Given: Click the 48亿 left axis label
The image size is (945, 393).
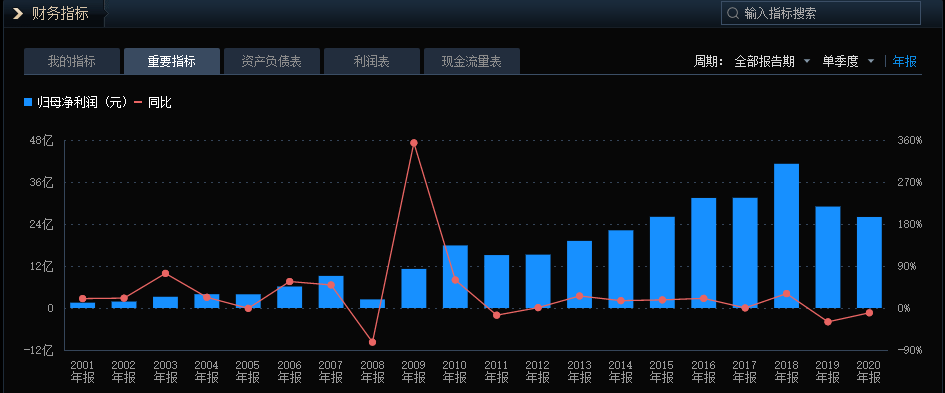Looking at the screenshot, I should pos(42,141).
